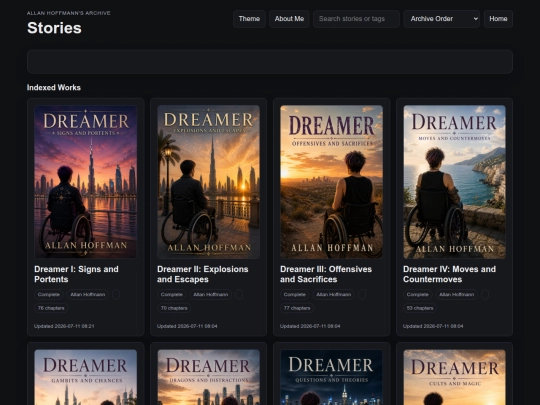Open title link Dreamer II: Explosions and Escapes
The height and width of the screenshot is (405, 540).
coord(202,274)
